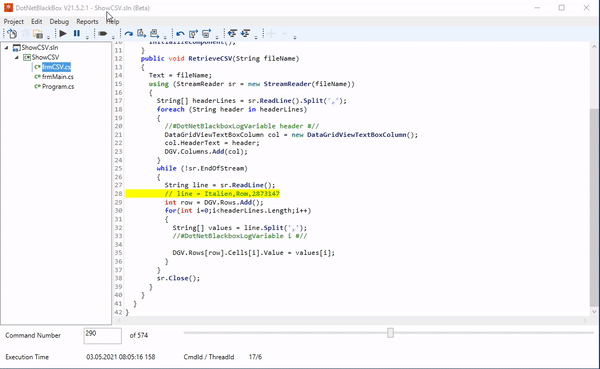Click the CmdId / ThreadId value '17/6'

255,357
